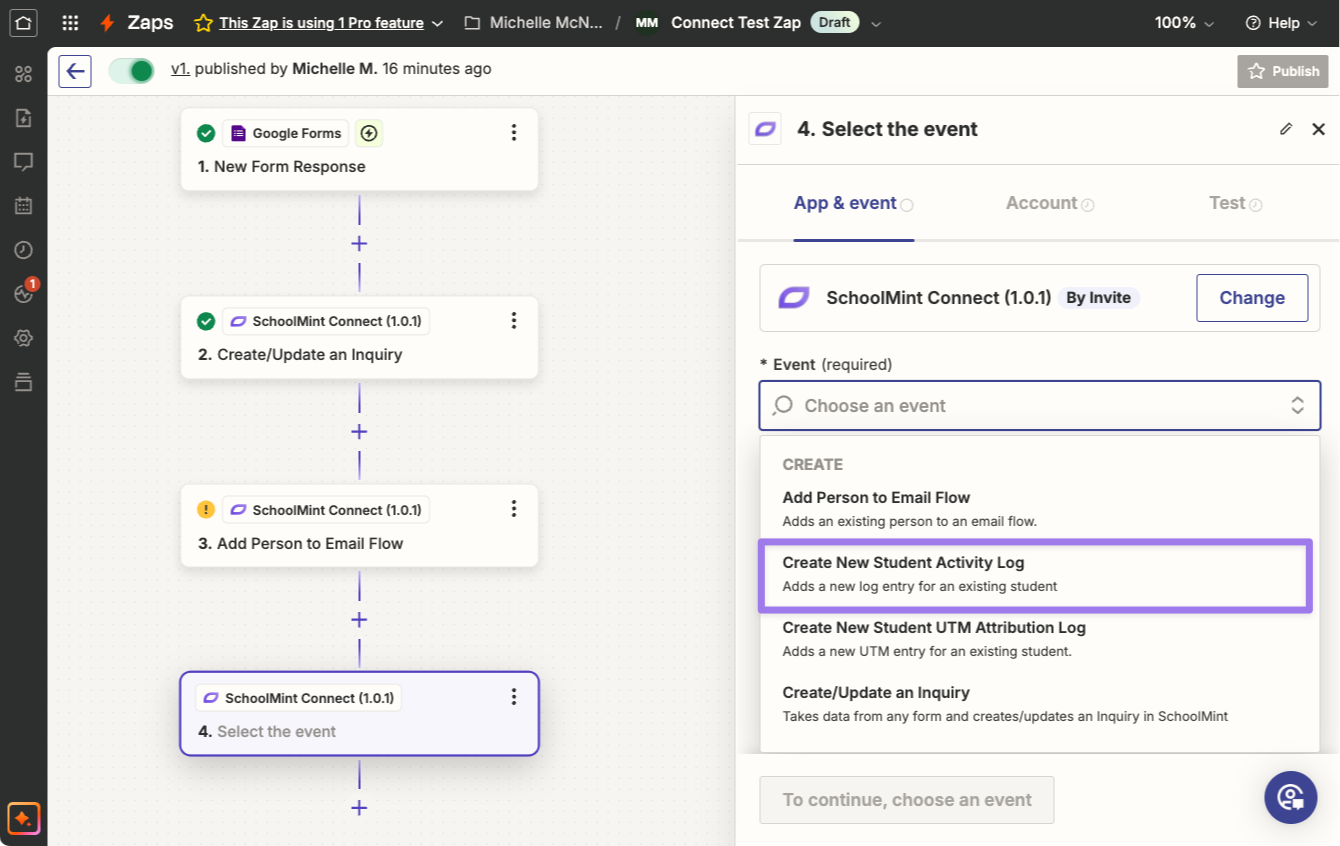Add a step after Add Person to Email Flow

[x=359, y=620]
